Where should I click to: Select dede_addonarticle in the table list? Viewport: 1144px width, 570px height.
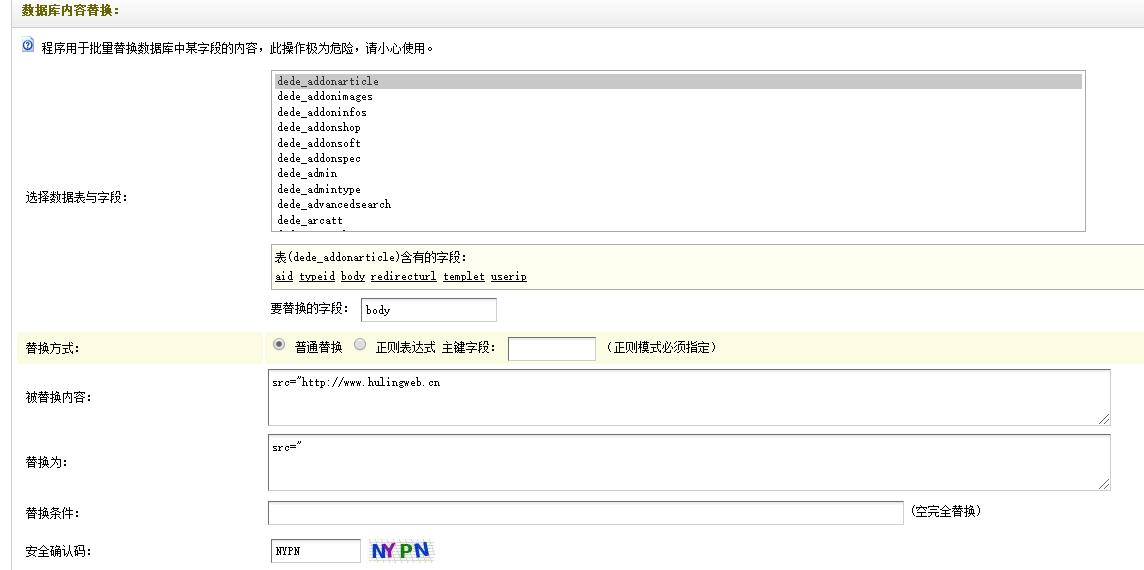(328, 82)
